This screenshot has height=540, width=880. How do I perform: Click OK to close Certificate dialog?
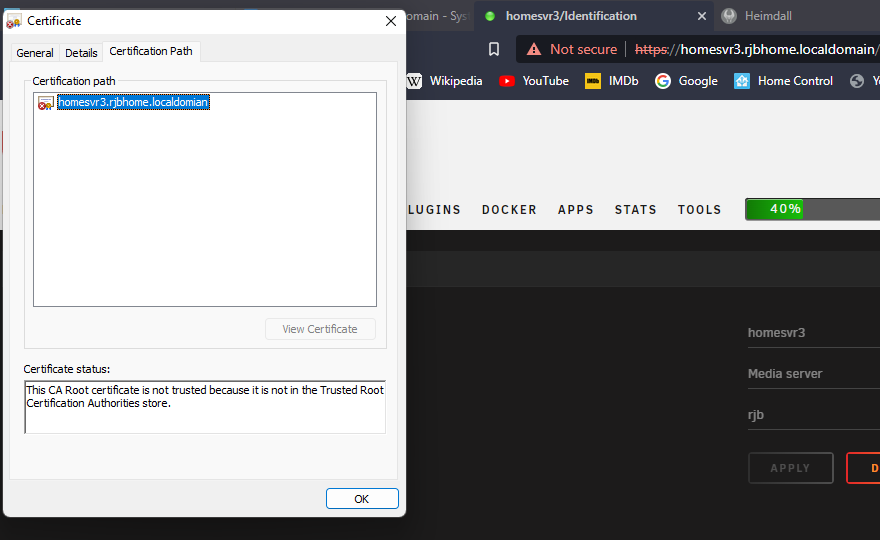tap(362, 498)
